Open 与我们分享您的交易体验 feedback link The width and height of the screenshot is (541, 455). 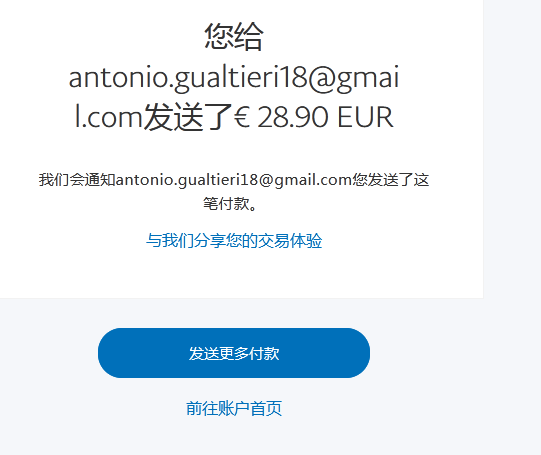tap(234, 240)
